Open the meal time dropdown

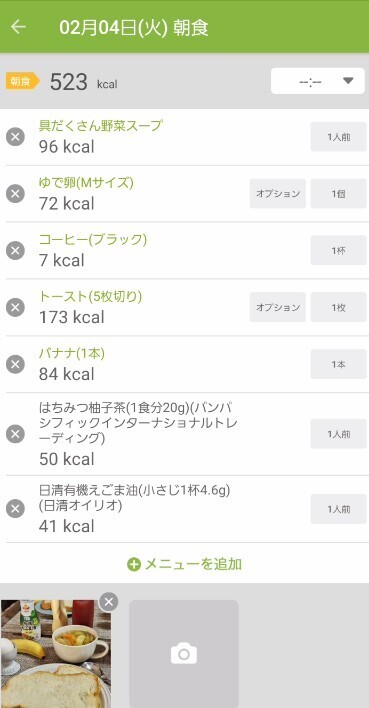[x=318, y=81]
